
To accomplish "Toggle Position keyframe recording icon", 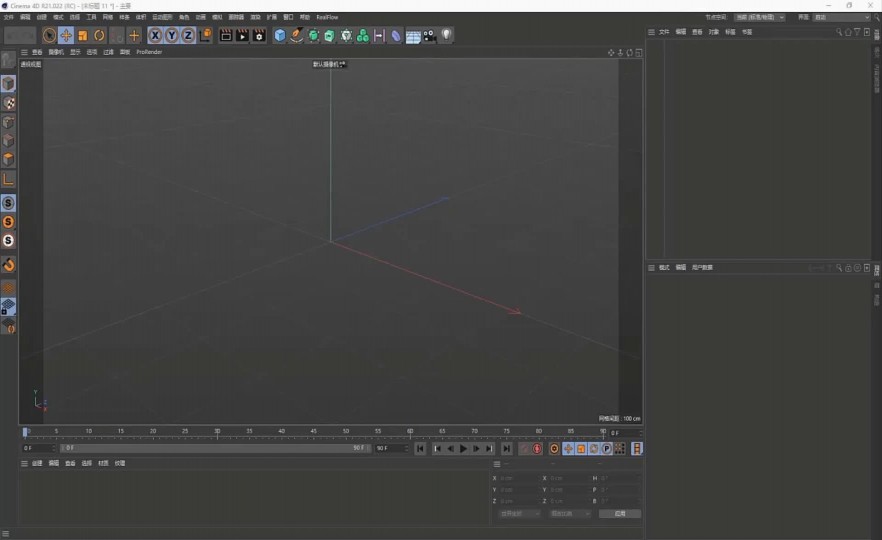I will click(568, 448).
